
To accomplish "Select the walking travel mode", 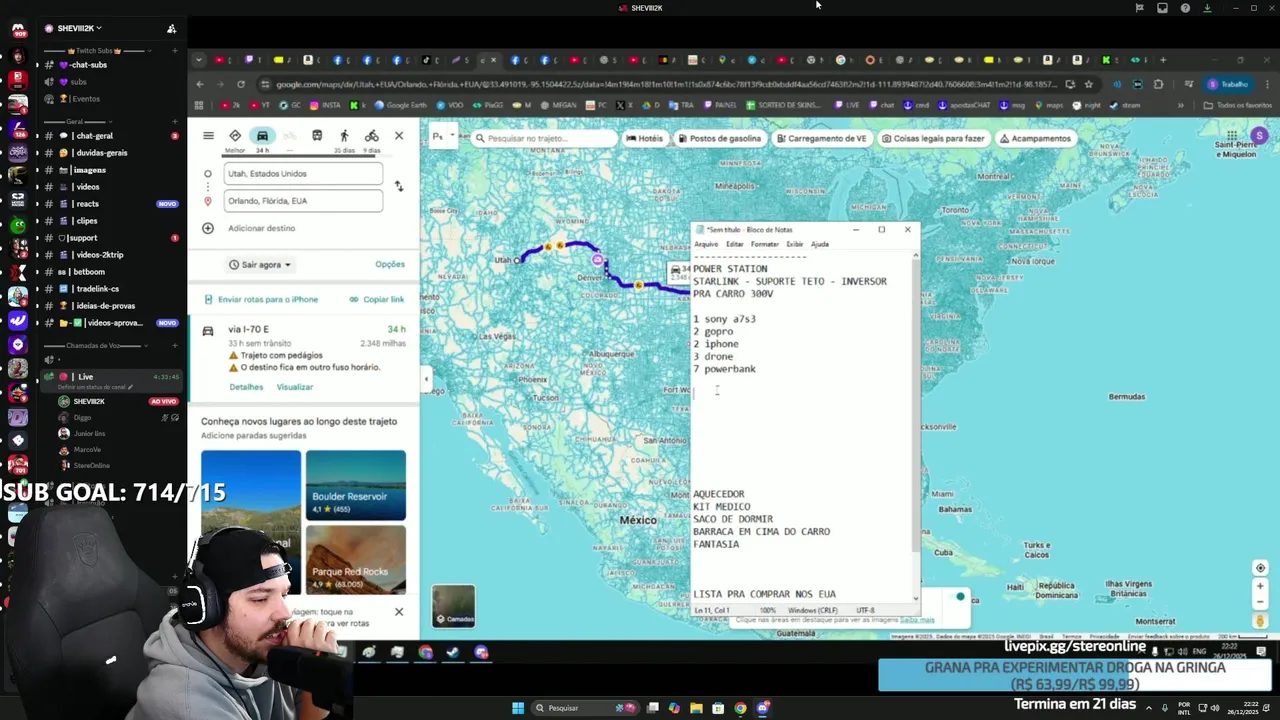I will pyautogui.click(x=344, y=140).
